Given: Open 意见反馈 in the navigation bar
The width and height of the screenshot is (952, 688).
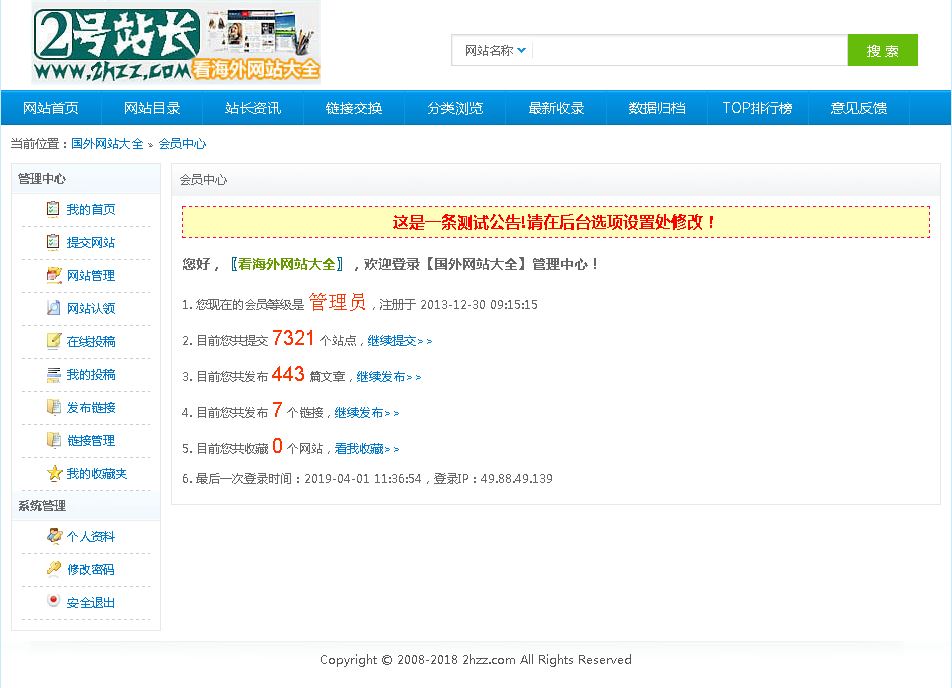Looking at the screenshot, I should pyautogui.click(x=858, y=108).
